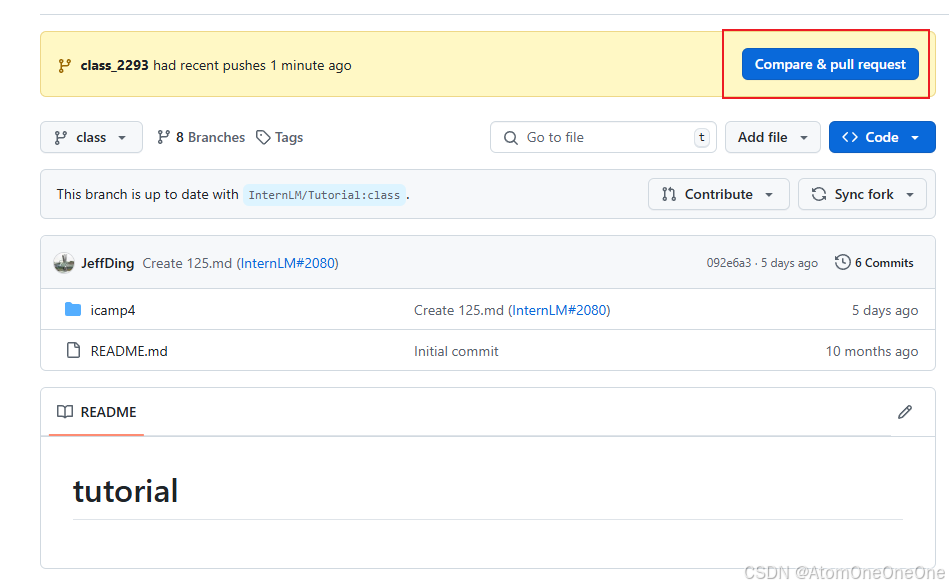Viewport: 949px width, 588px height.
Task: Click the class_2293 branch name
Action: [114, 65]
